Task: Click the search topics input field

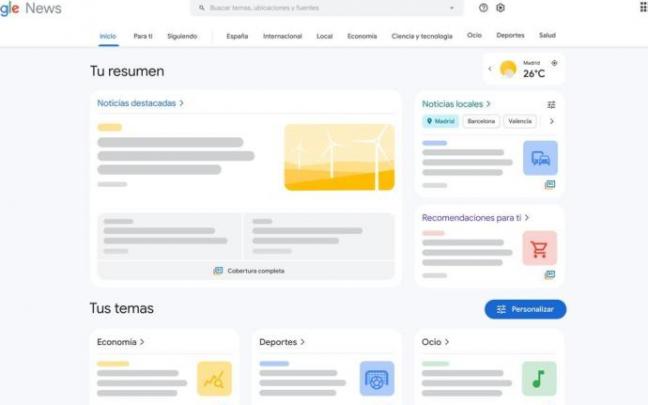Action: coord(326,8)
